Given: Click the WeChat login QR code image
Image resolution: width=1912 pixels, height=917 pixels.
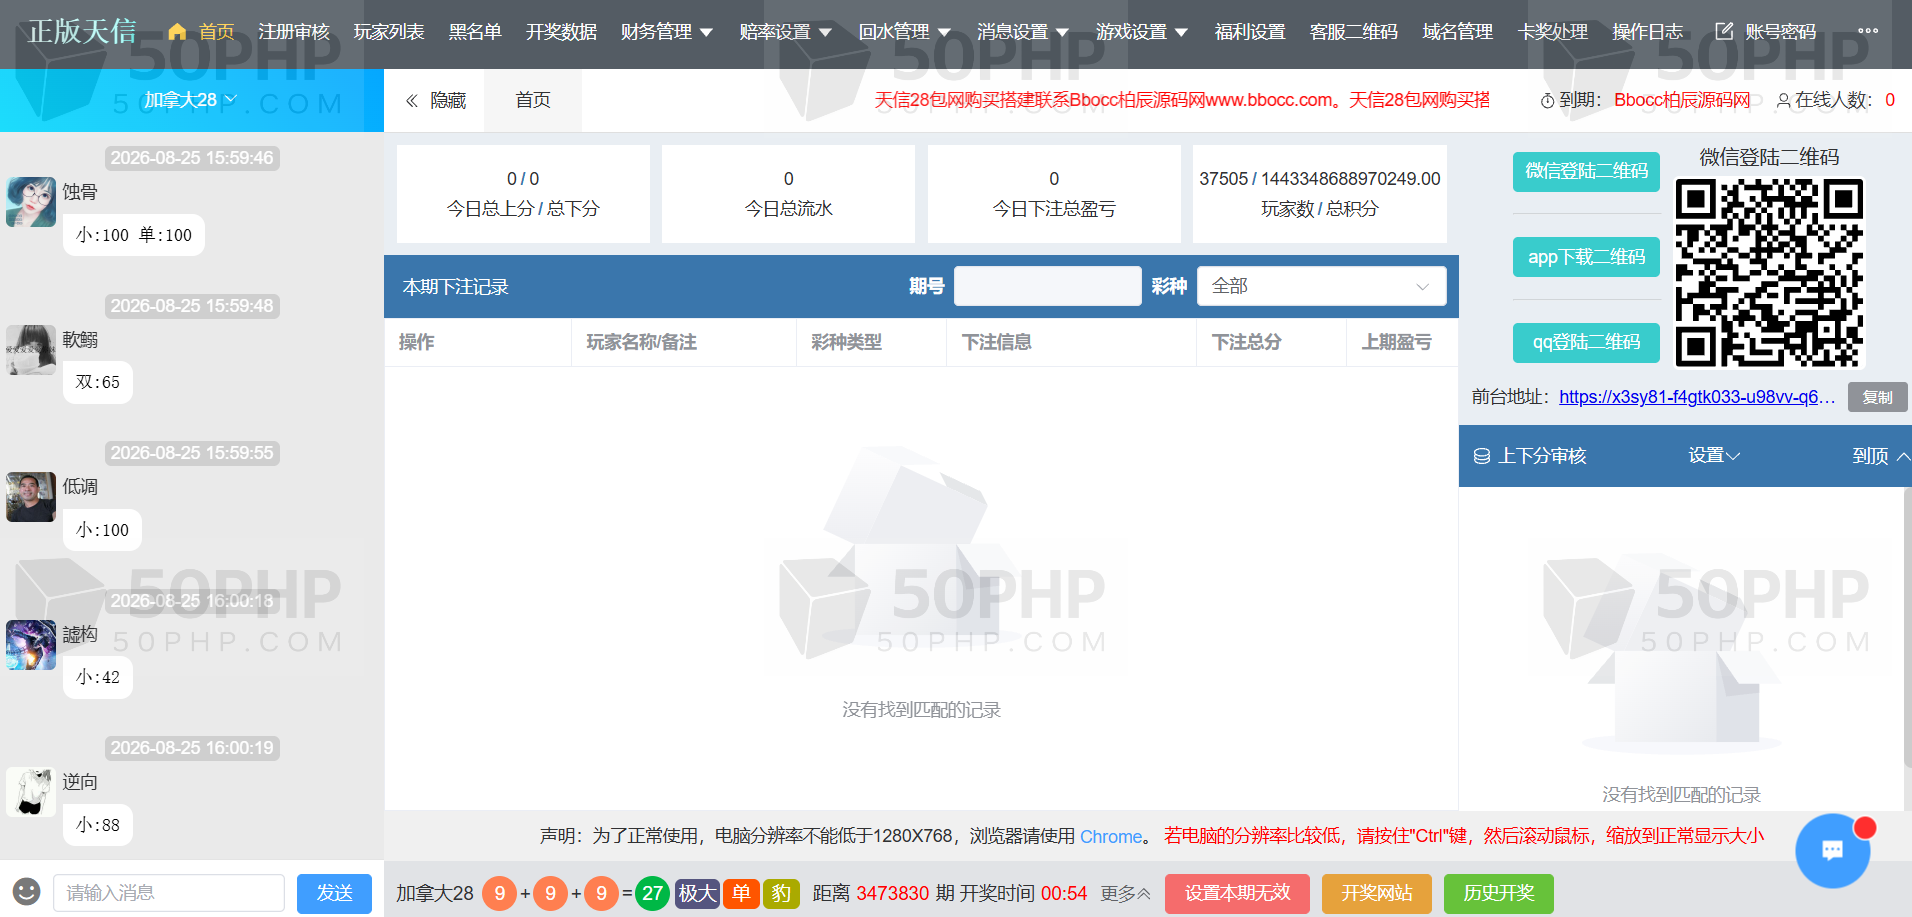Looking at the screenshot, I should [1769, 273].
